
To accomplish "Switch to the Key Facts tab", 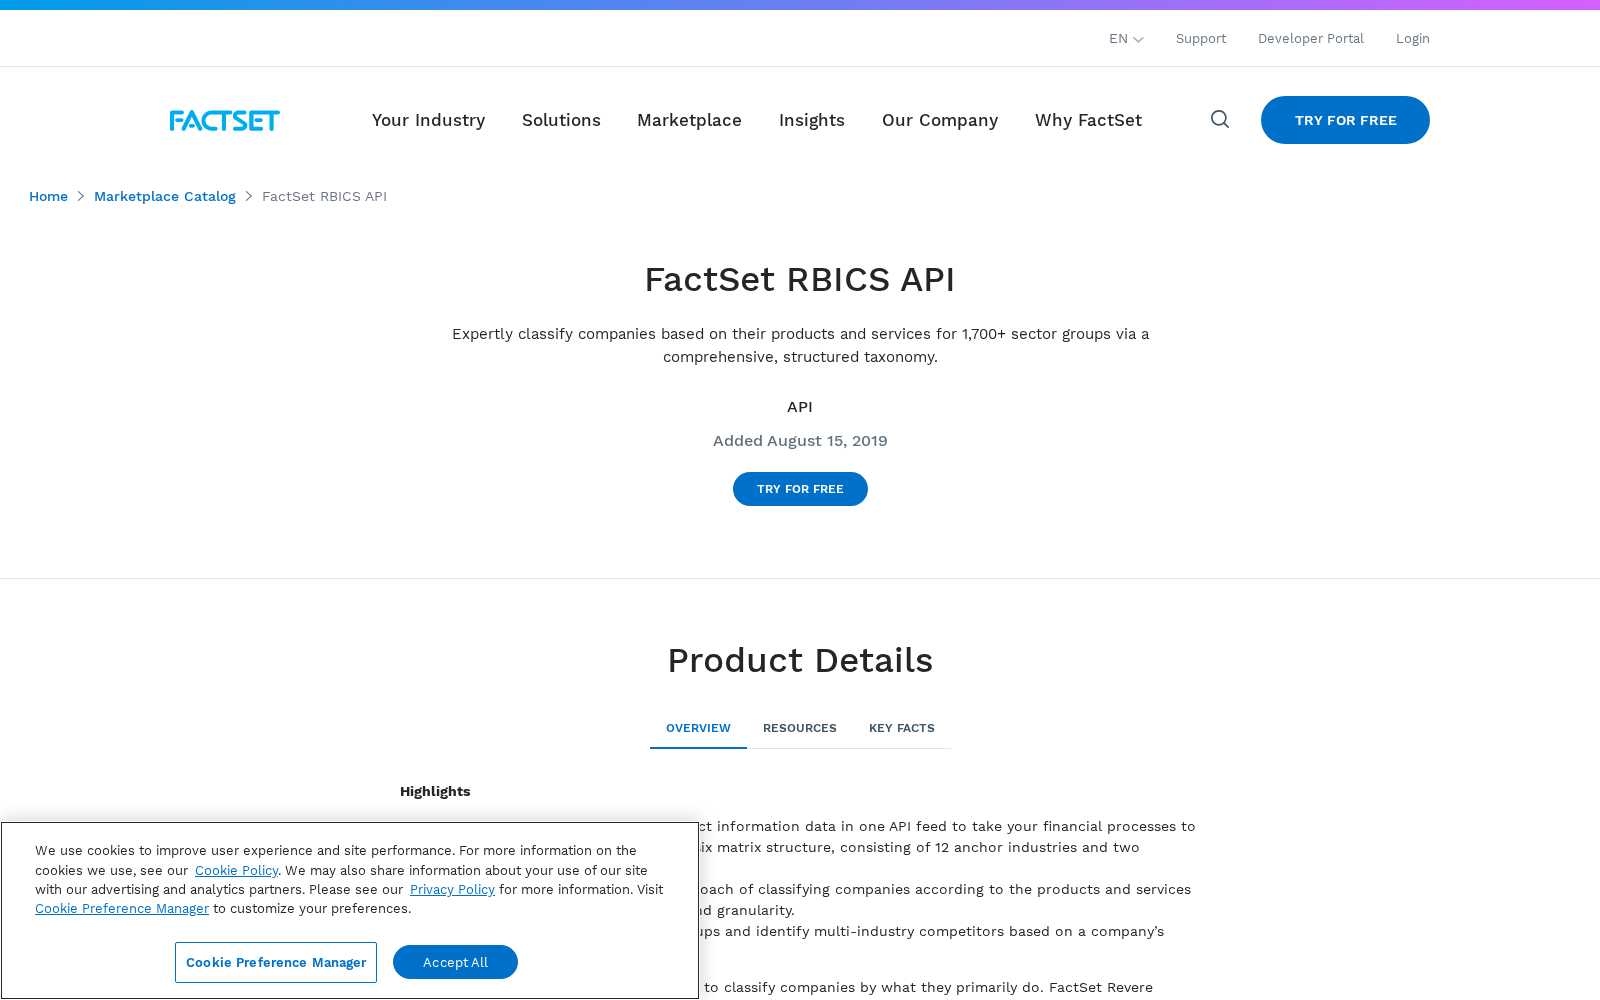I will click(x=902, y=728).
